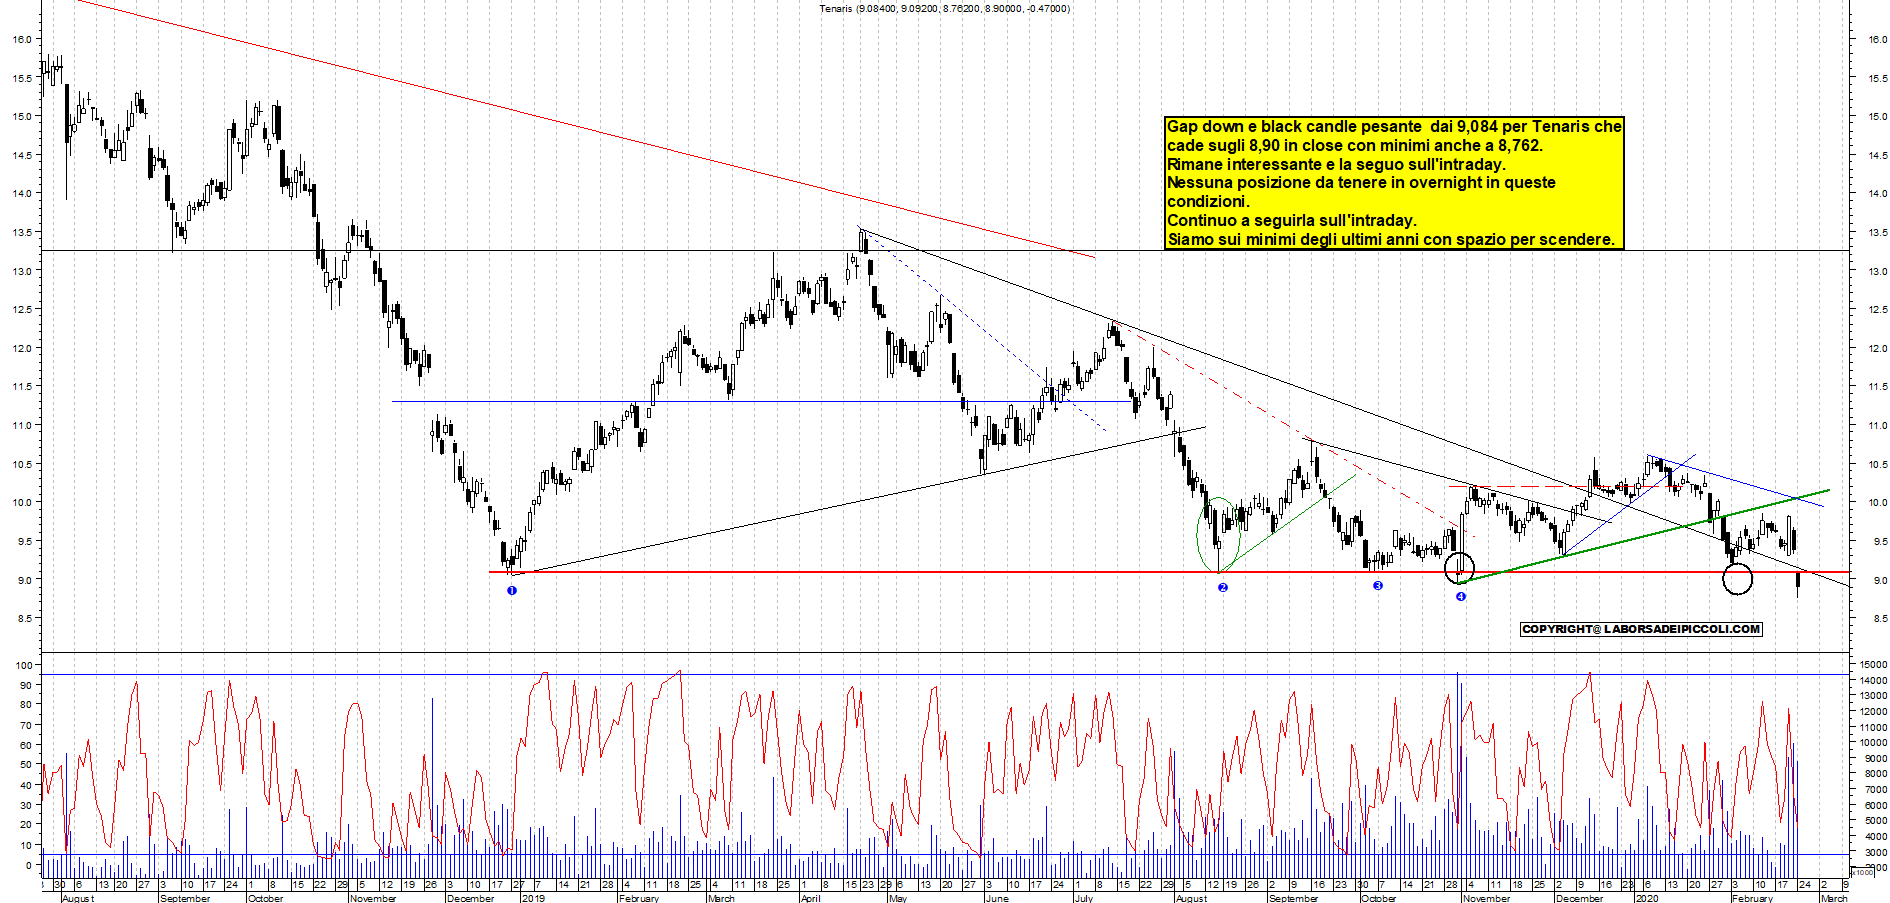
Task: Click the 'April' month label
Action: click(810, 898)
